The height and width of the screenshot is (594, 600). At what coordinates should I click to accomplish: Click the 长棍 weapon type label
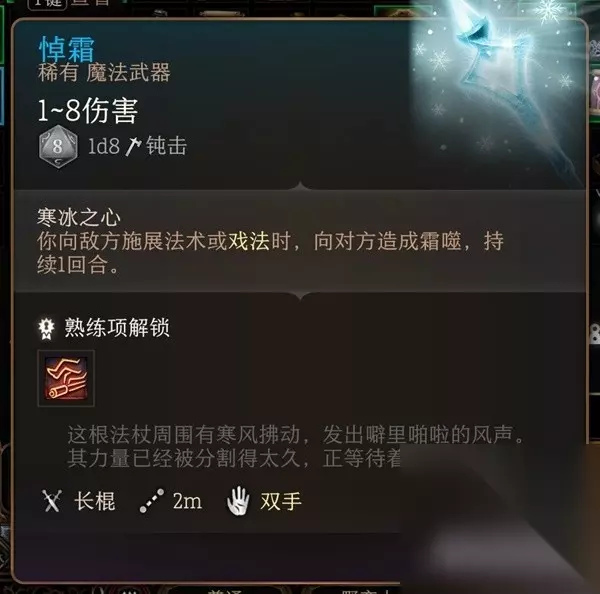(95, 501)
